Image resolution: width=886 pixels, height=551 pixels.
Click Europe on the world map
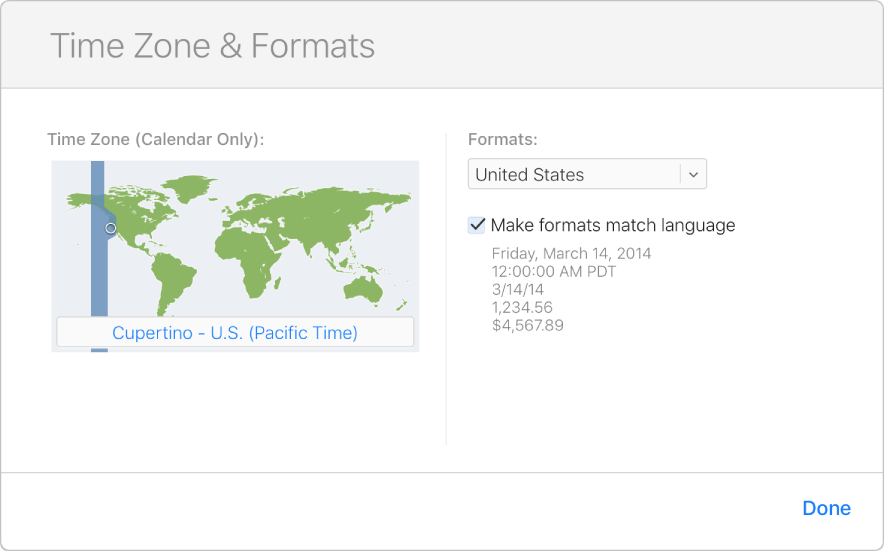point(248,205)
